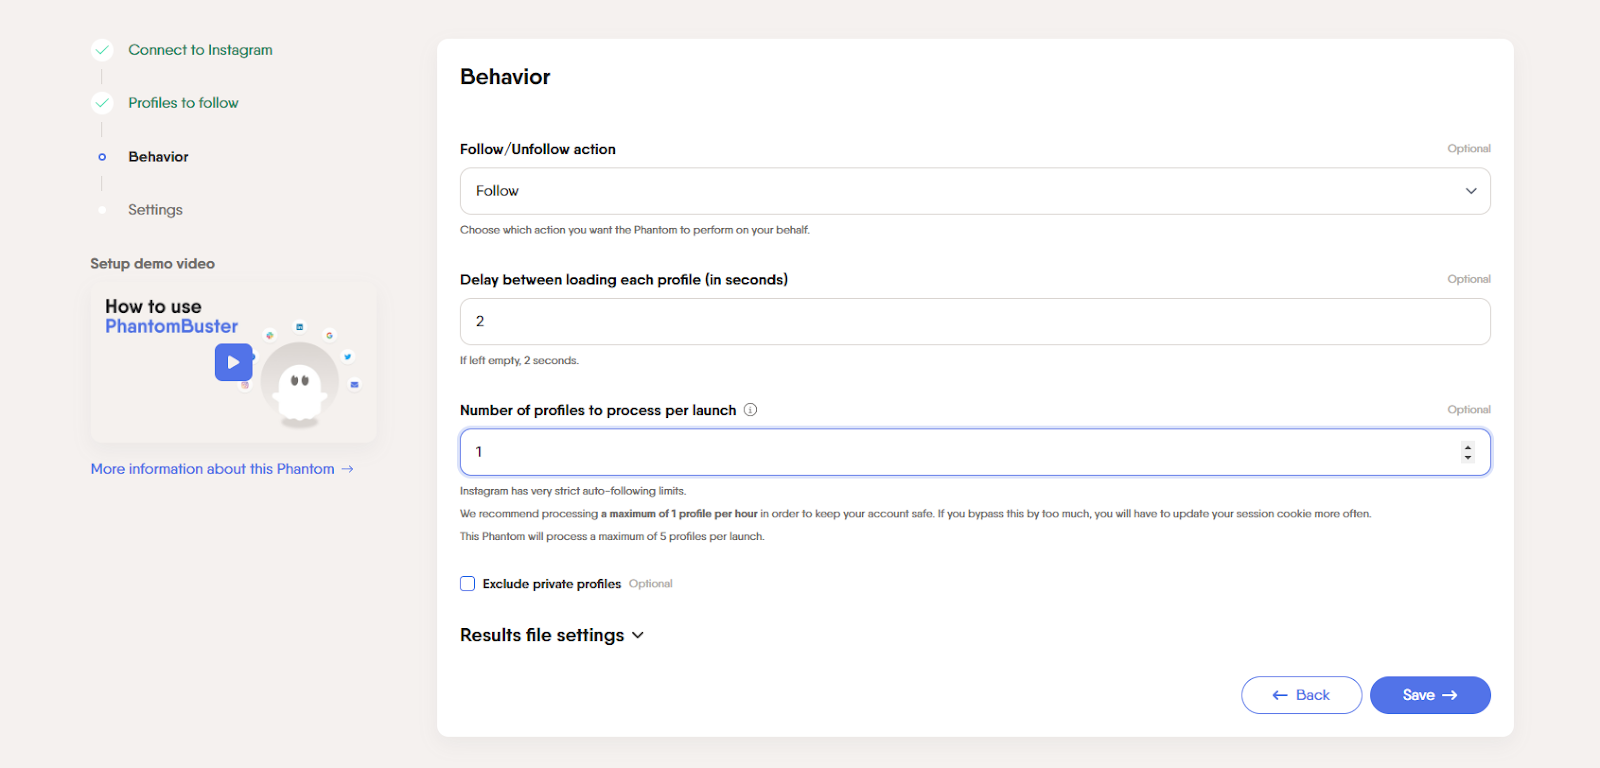This screenshot has height=768, width=1600.
Task: Click the dropdown chevron in Follow field
Action: click(1471, 191)
